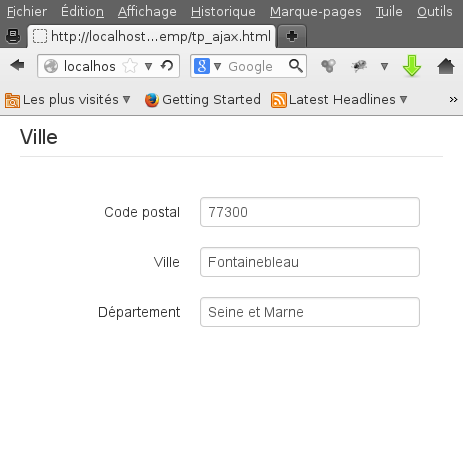Viewport: 463px width, 452px height.
Task: Click the three-spheres toolbar icon
Action: pyautogui.click(x=328, y=66)
